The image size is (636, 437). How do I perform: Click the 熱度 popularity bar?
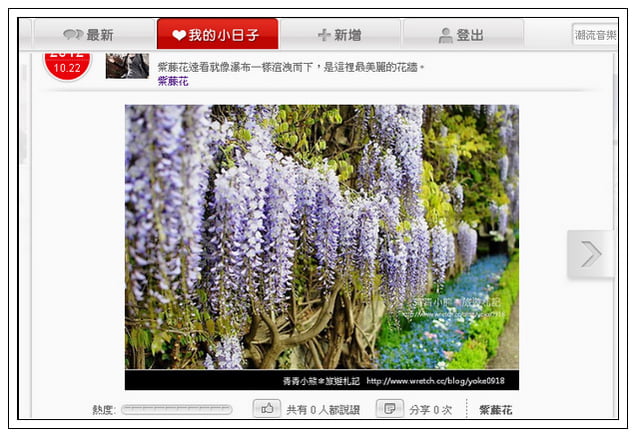tap(176, 409)
